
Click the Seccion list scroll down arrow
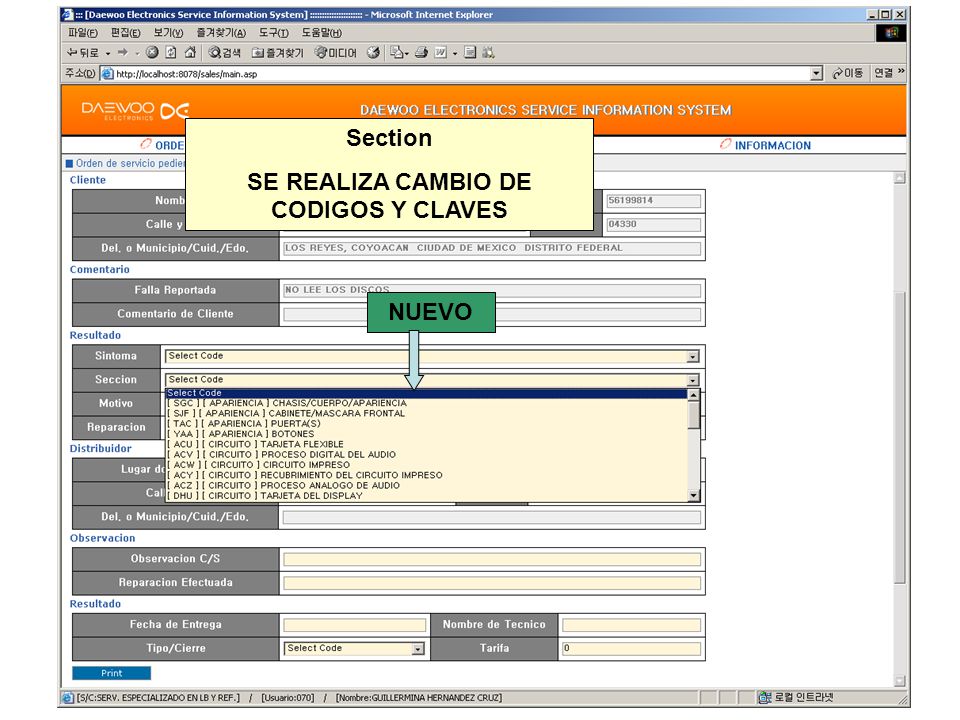coord(694,495)
